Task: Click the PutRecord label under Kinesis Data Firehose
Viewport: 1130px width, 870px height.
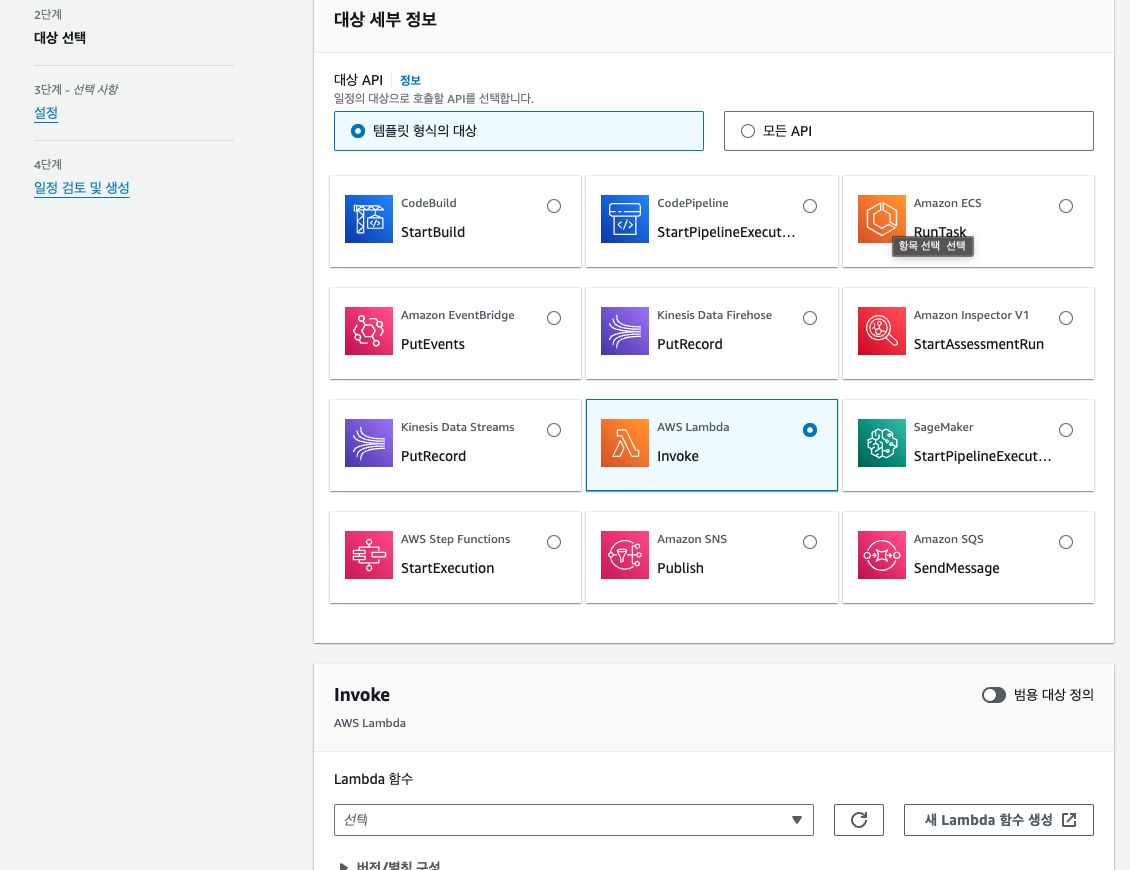Action: click(690, 344)
